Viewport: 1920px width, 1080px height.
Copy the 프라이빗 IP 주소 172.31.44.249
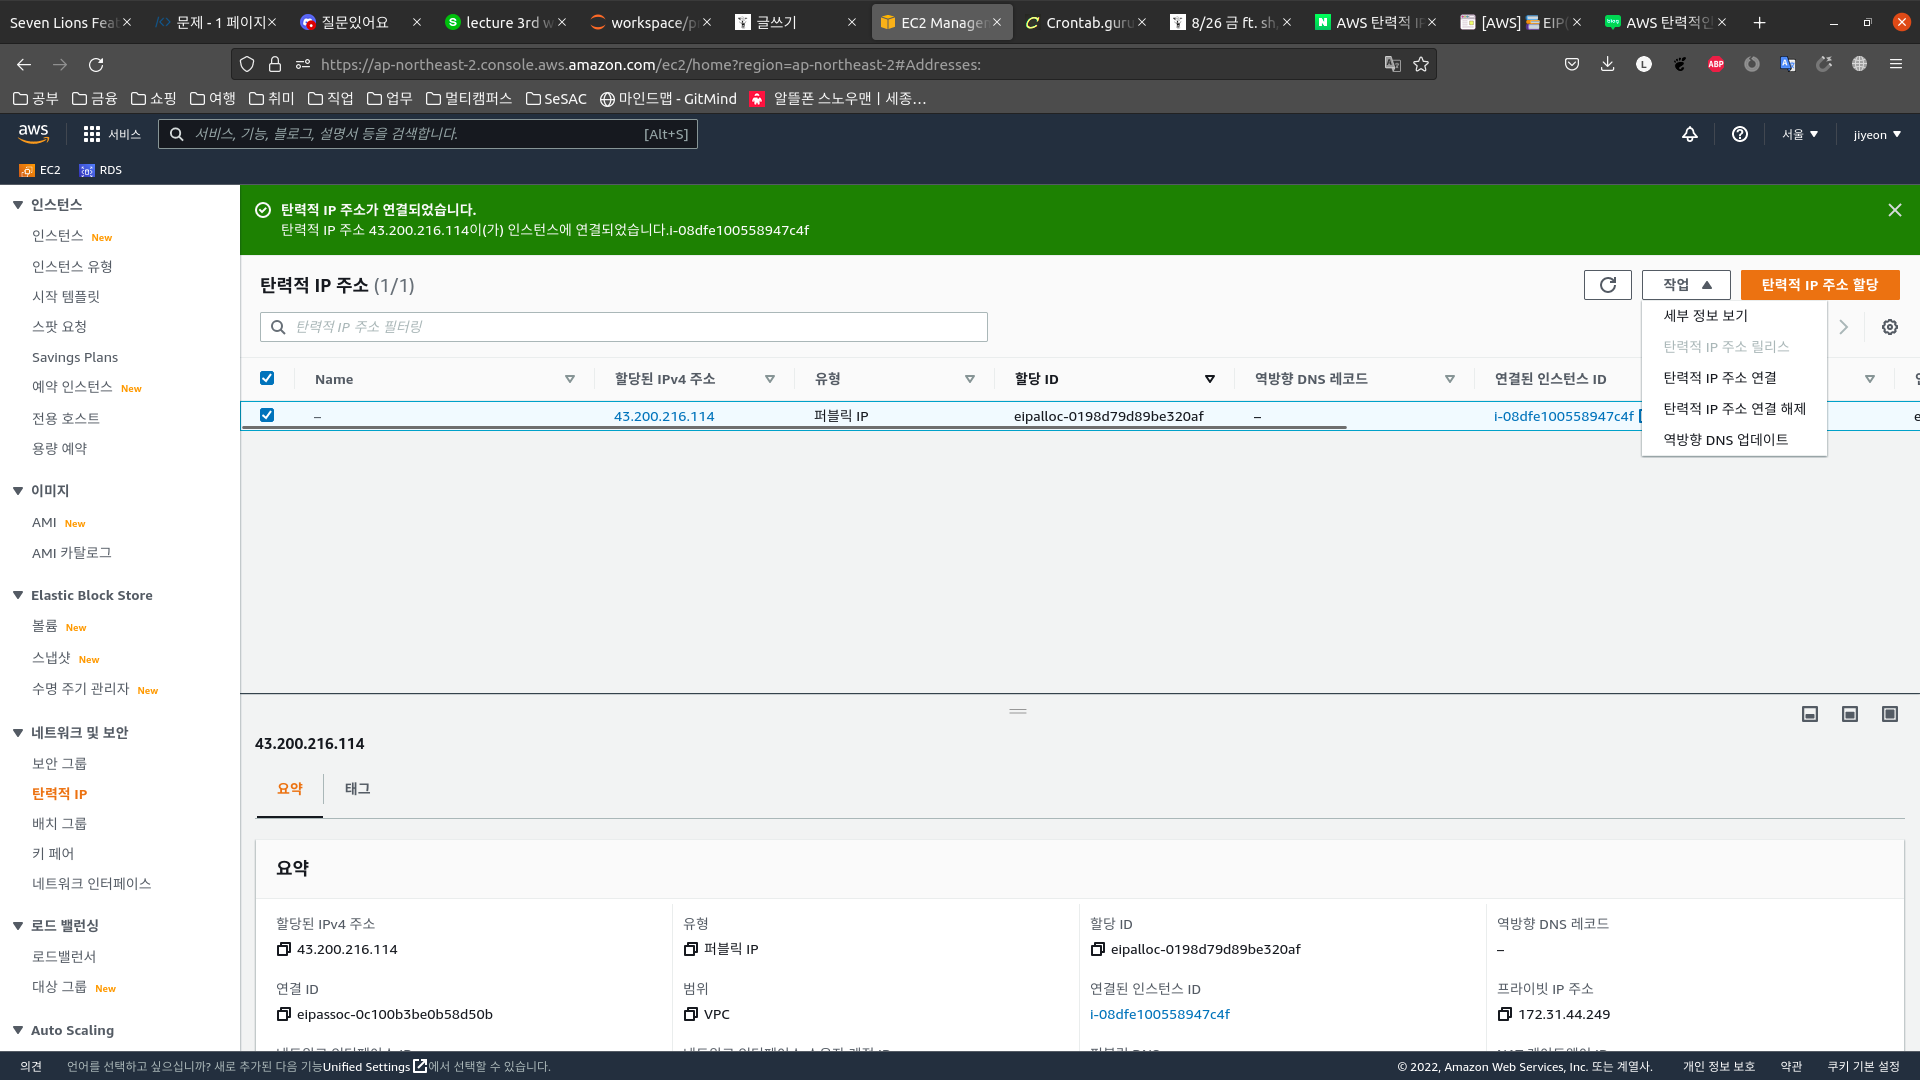(1504, 1014)
